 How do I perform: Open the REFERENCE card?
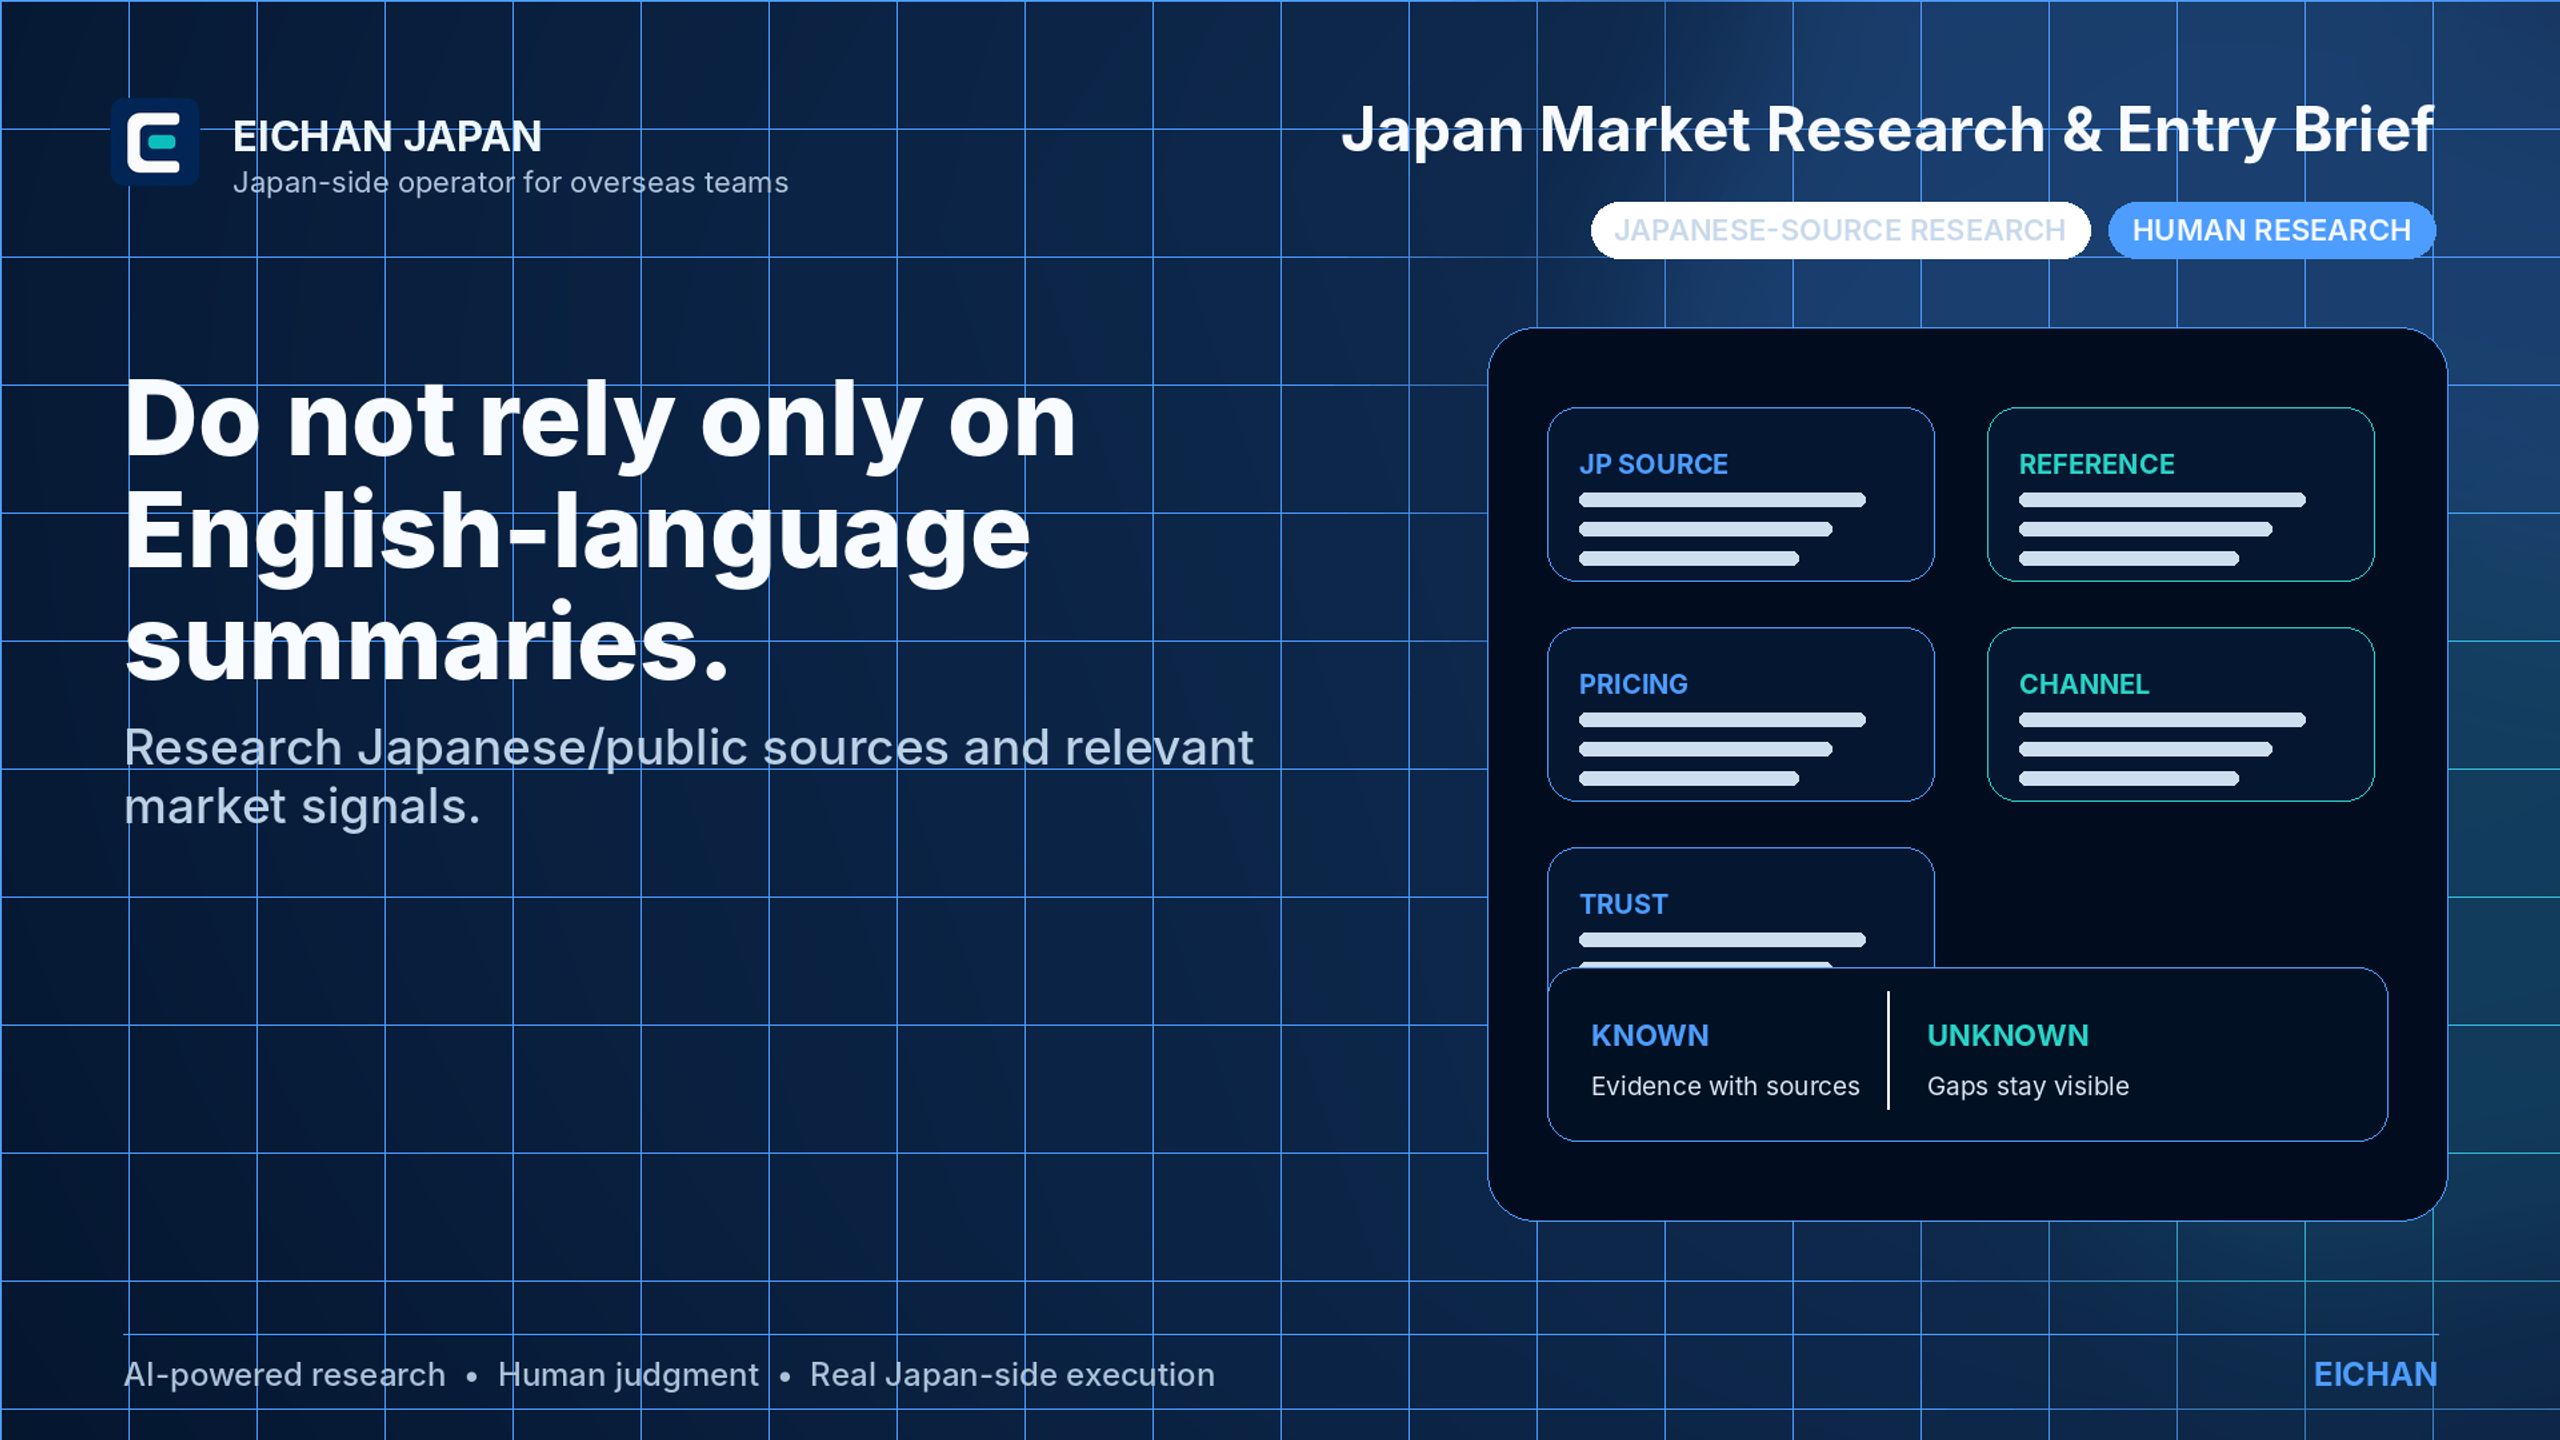2181,494
